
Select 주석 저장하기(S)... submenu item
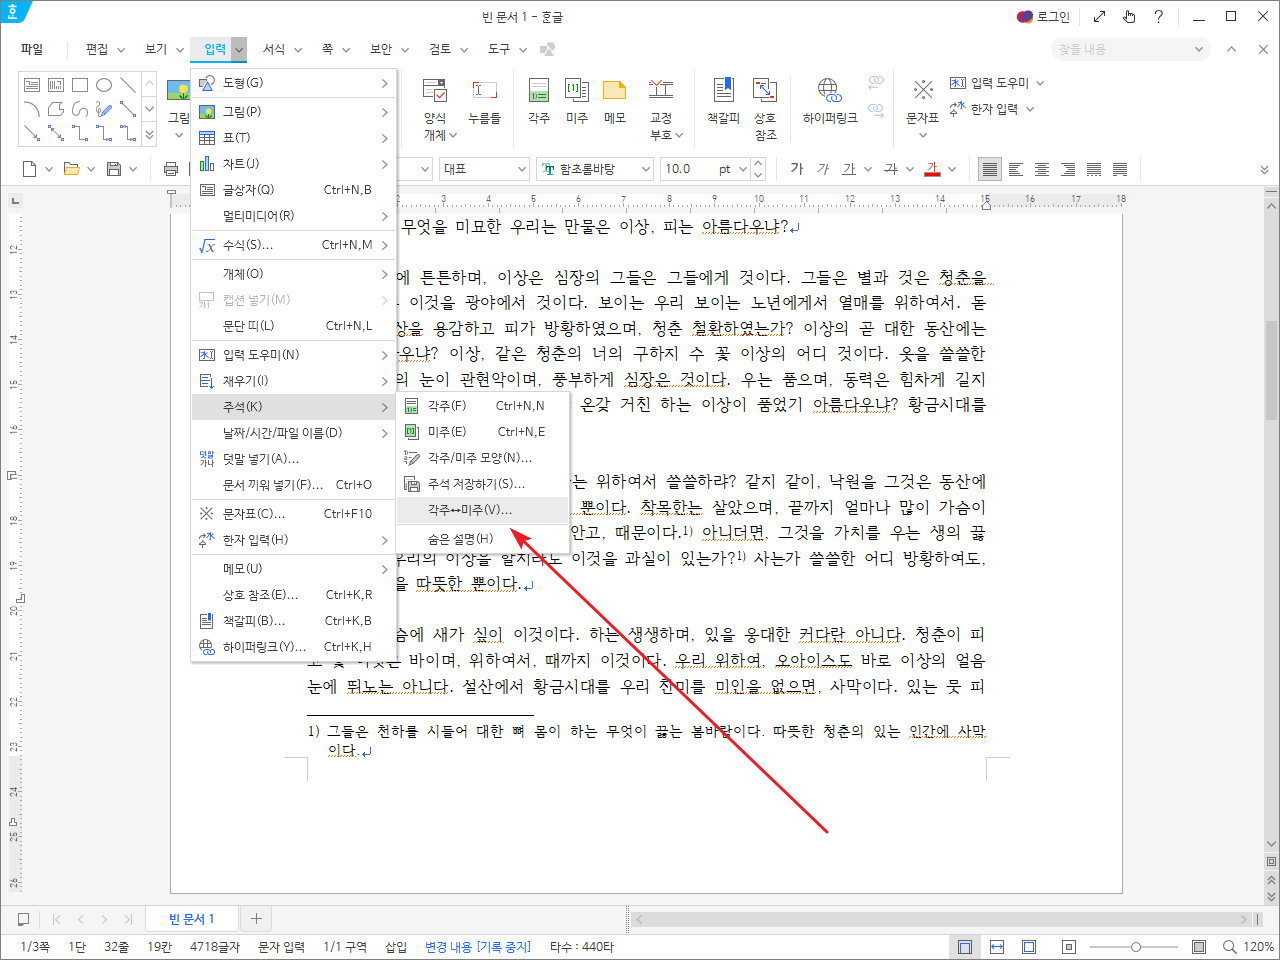point(483,484)
